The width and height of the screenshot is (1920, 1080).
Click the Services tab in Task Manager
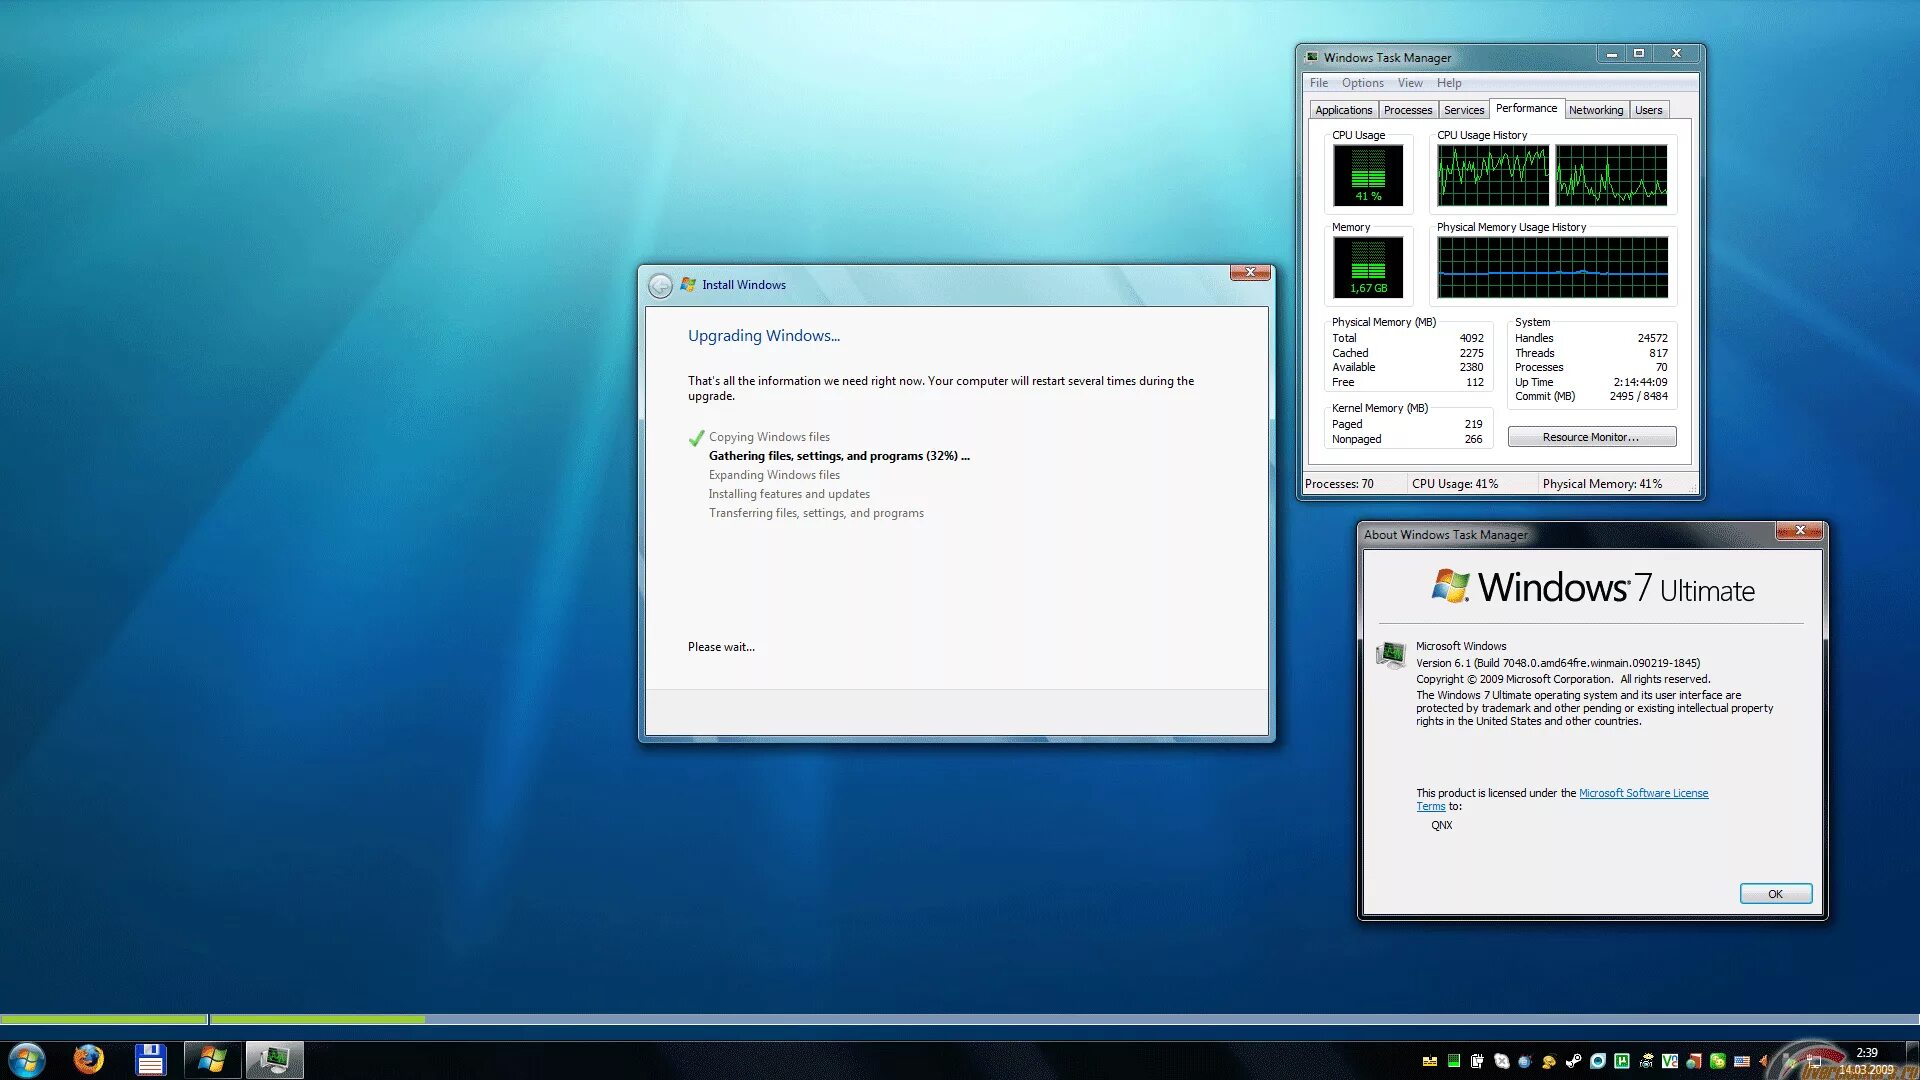pos(1464,109)
